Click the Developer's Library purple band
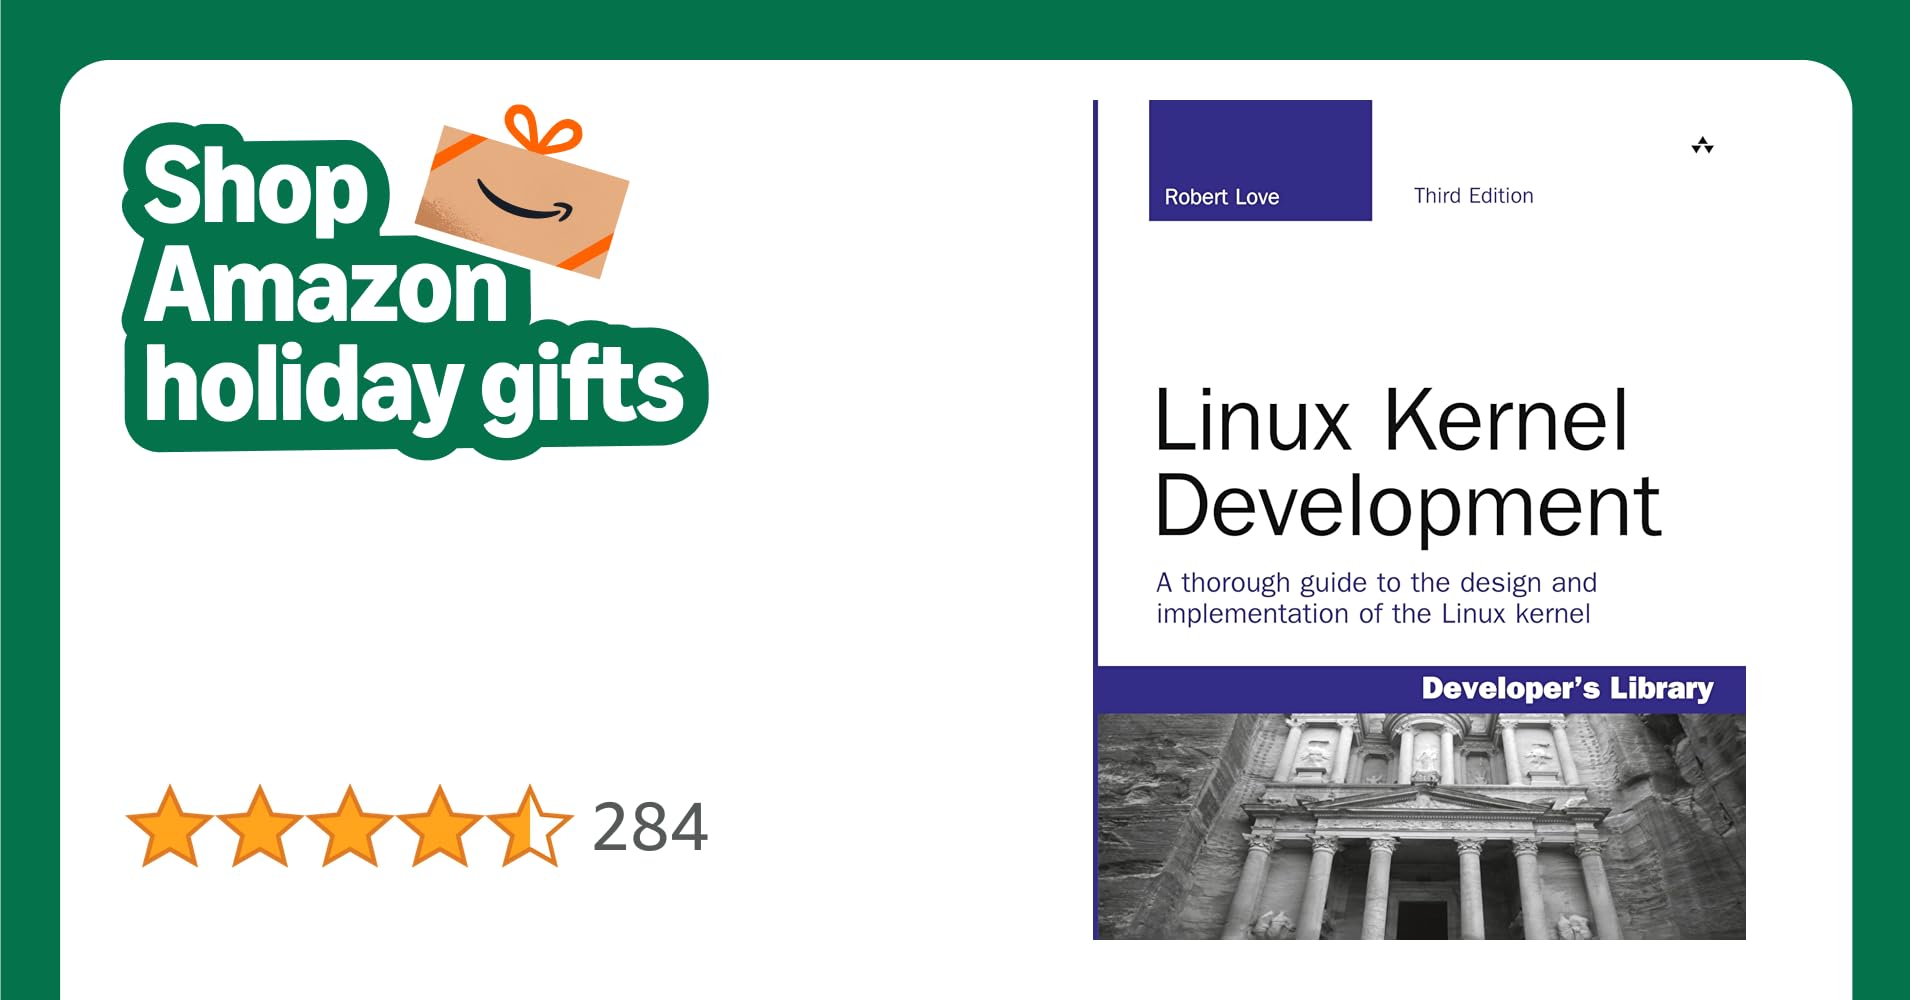The height and width of the screenshot is (1000, 1910). tap(1421, 689)
